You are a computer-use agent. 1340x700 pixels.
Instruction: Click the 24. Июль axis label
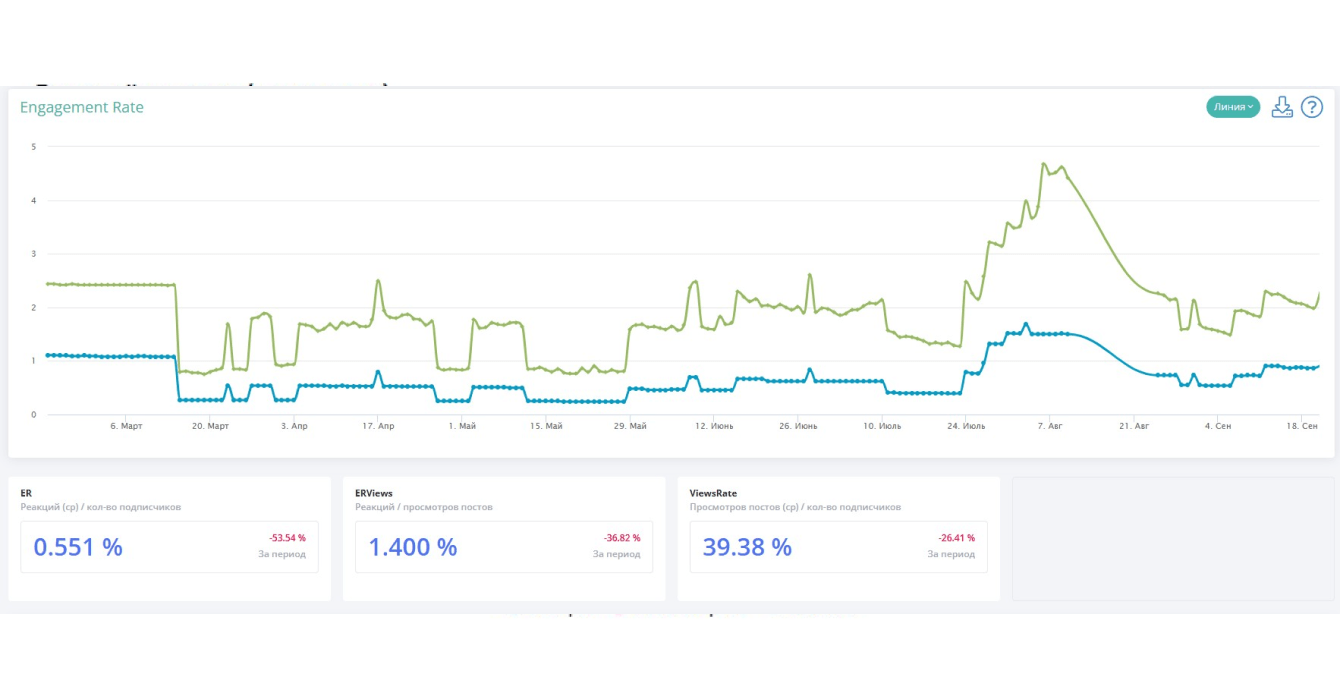point(966,426)
